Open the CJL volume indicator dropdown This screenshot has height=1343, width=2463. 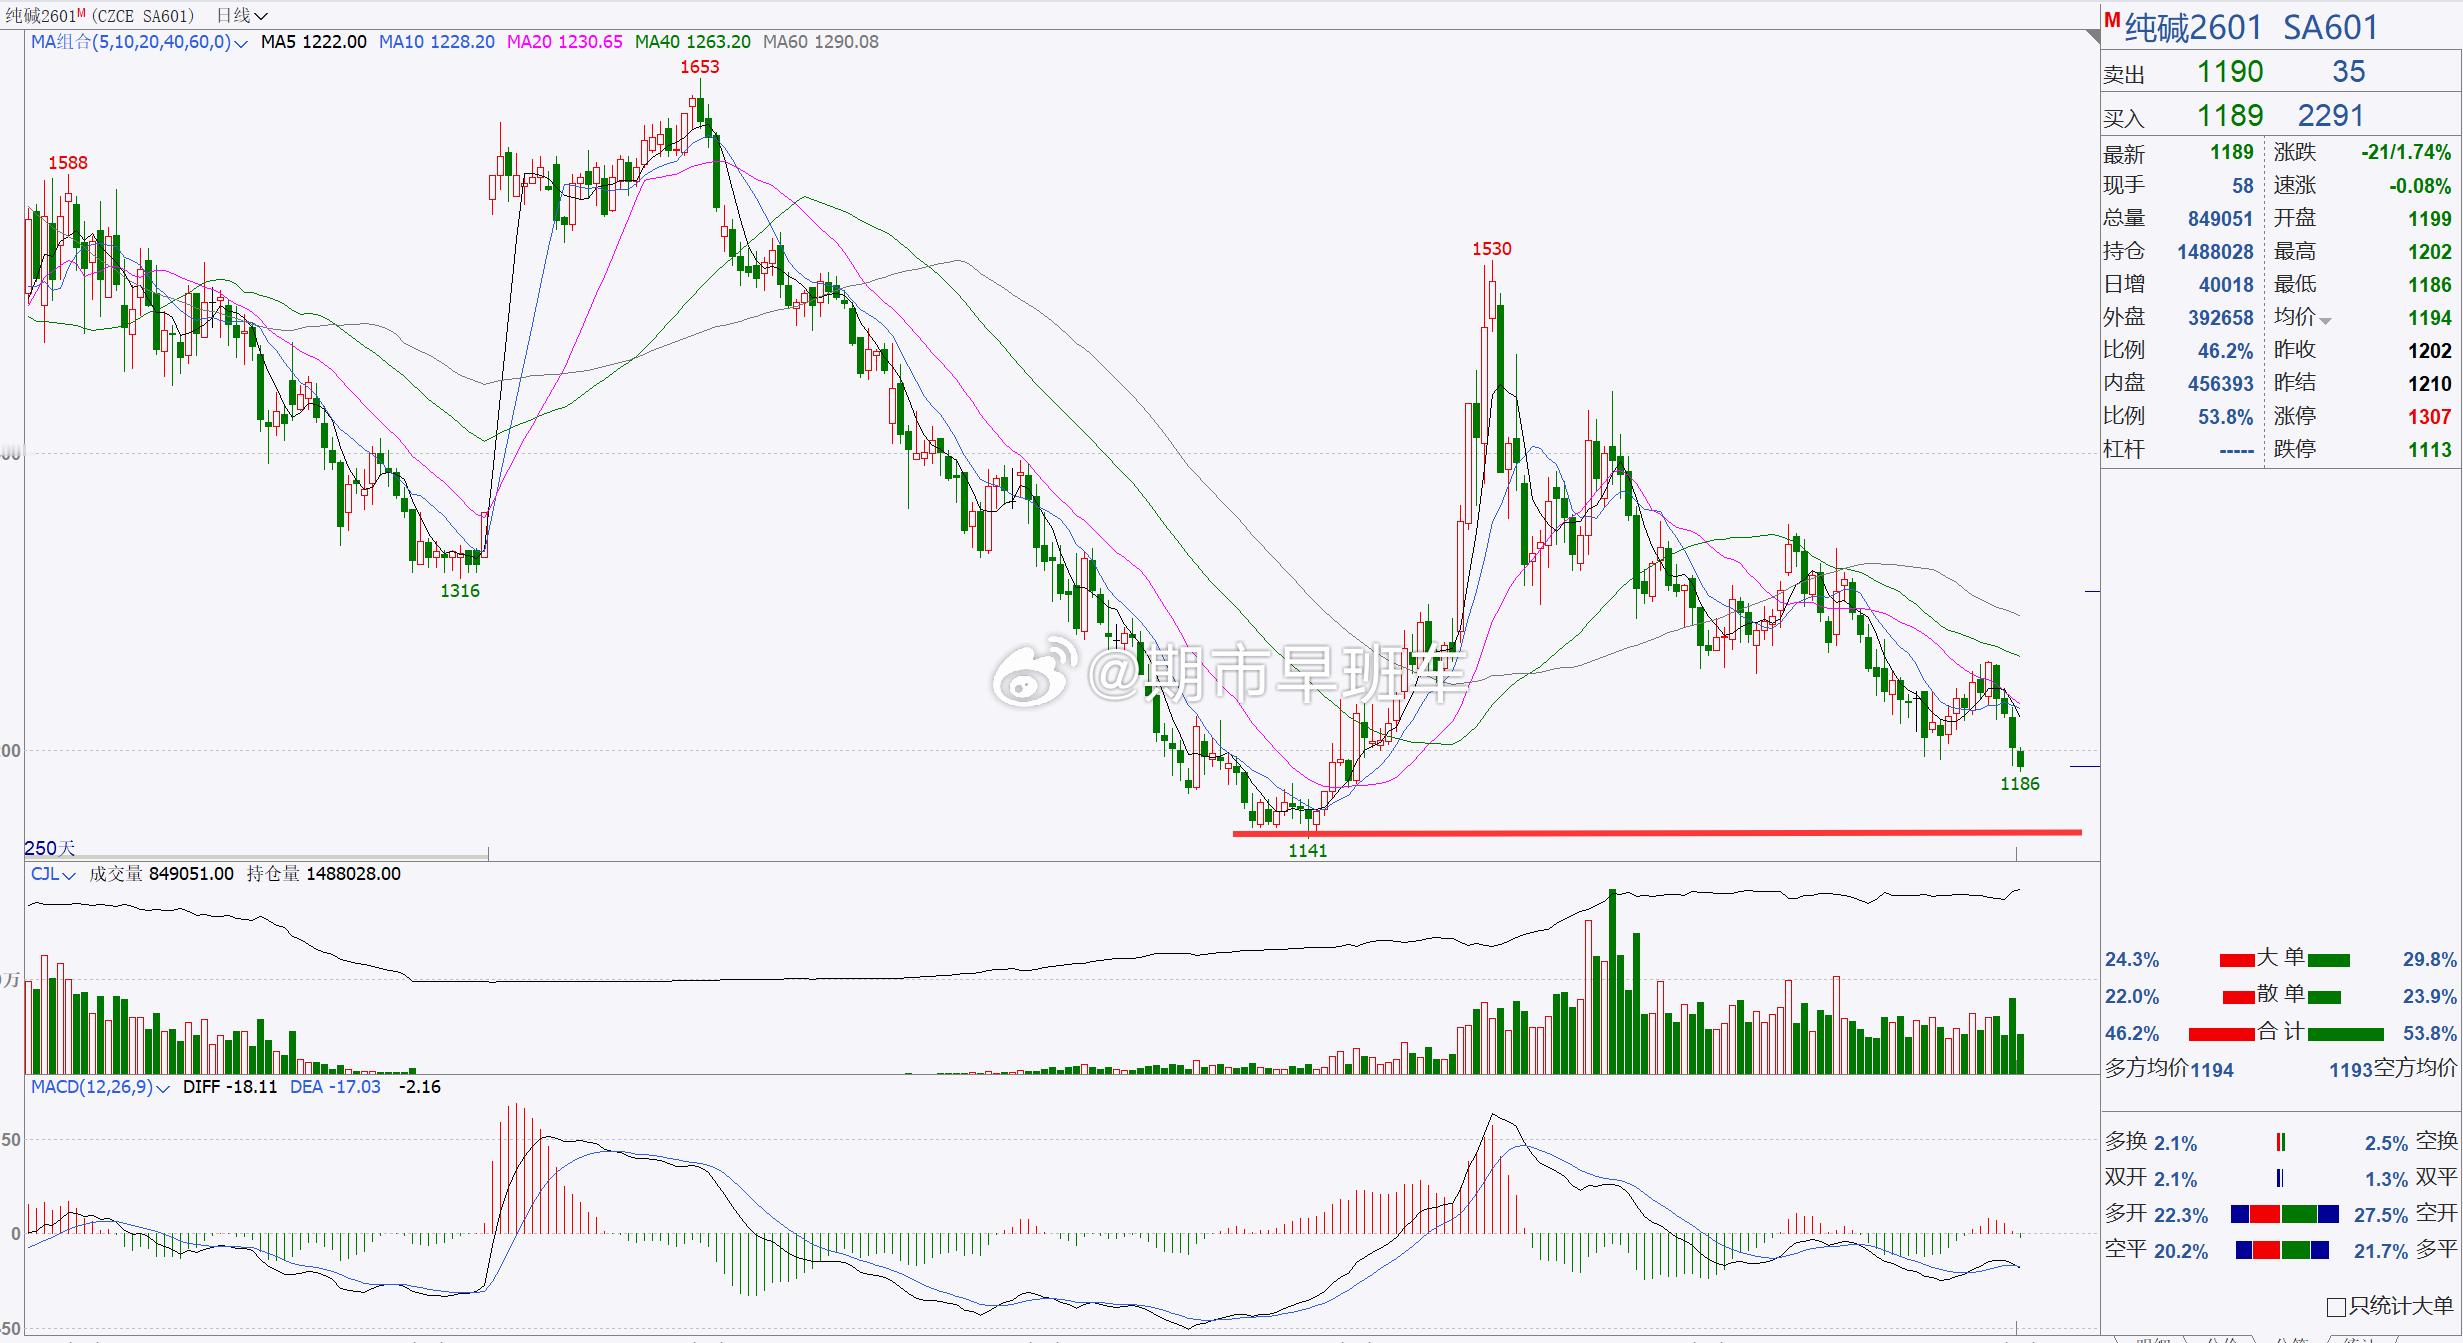(68, 875)
